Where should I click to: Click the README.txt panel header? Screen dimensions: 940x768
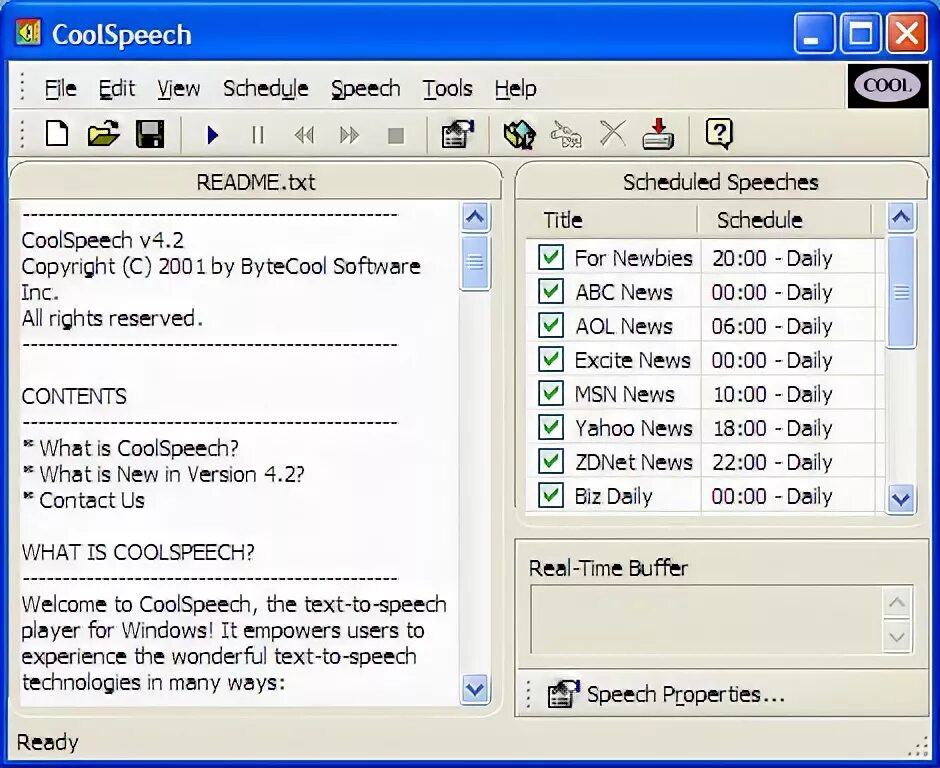(x=256, y=182)
